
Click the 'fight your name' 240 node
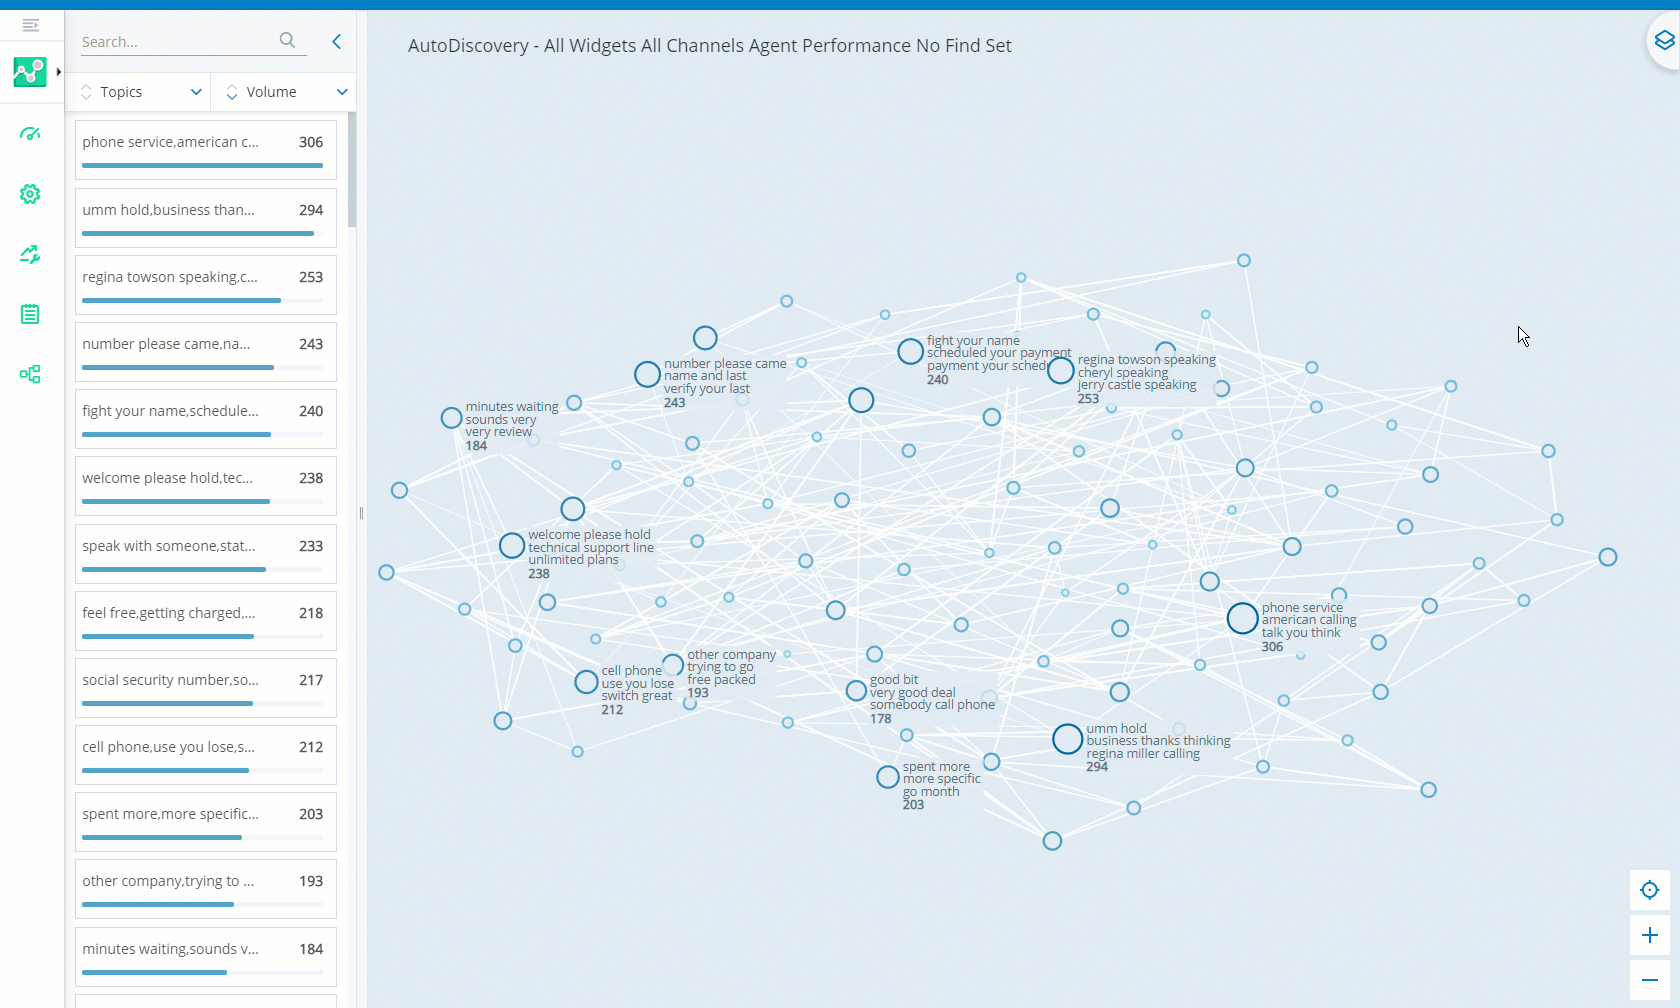pos(910,351)
